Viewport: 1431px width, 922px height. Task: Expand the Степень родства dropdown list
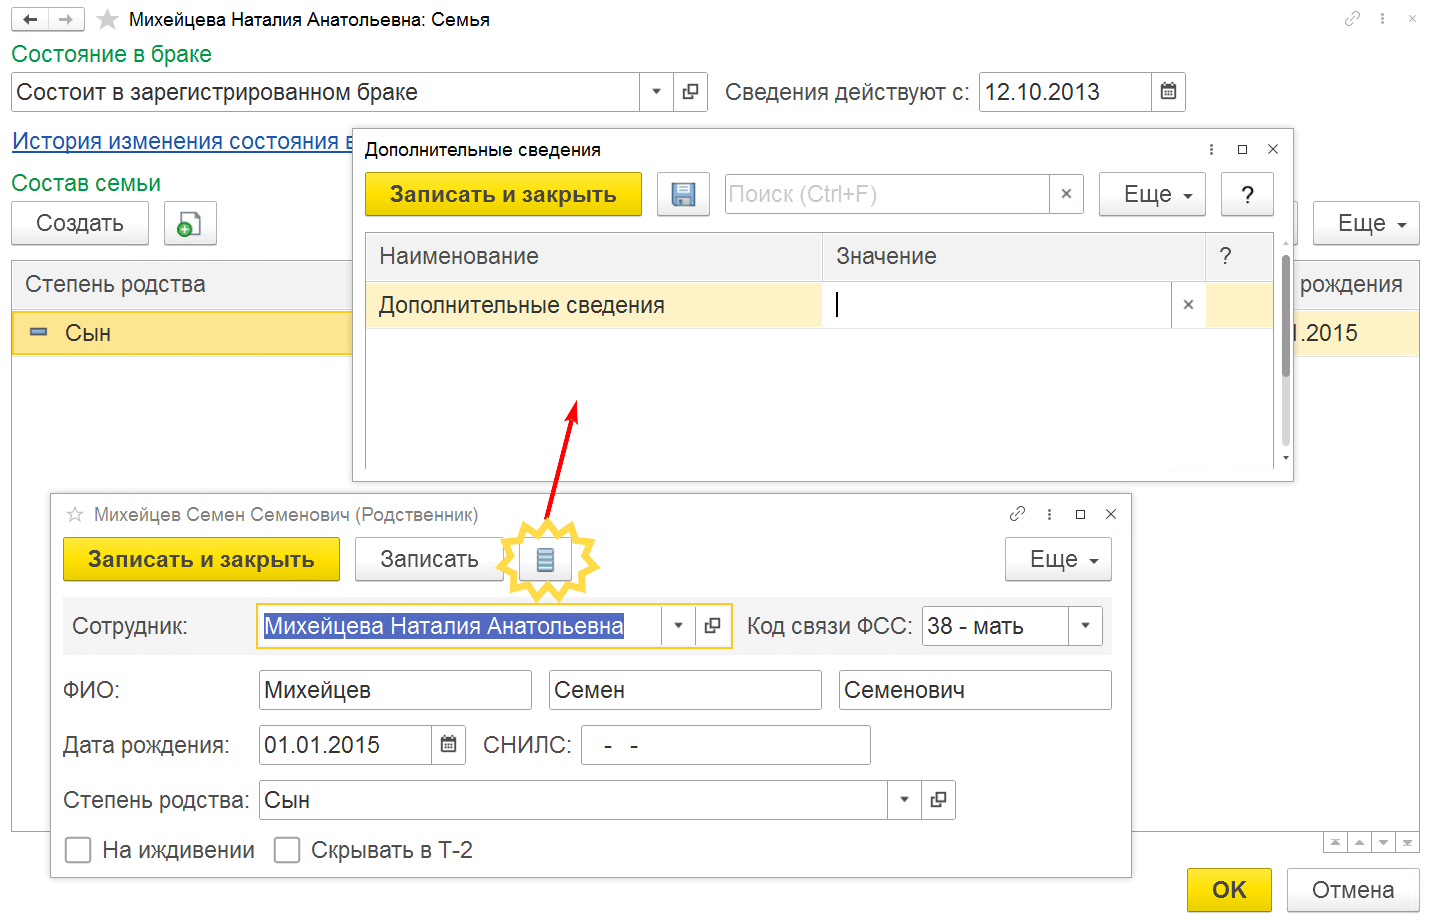[x=904, y=800]
